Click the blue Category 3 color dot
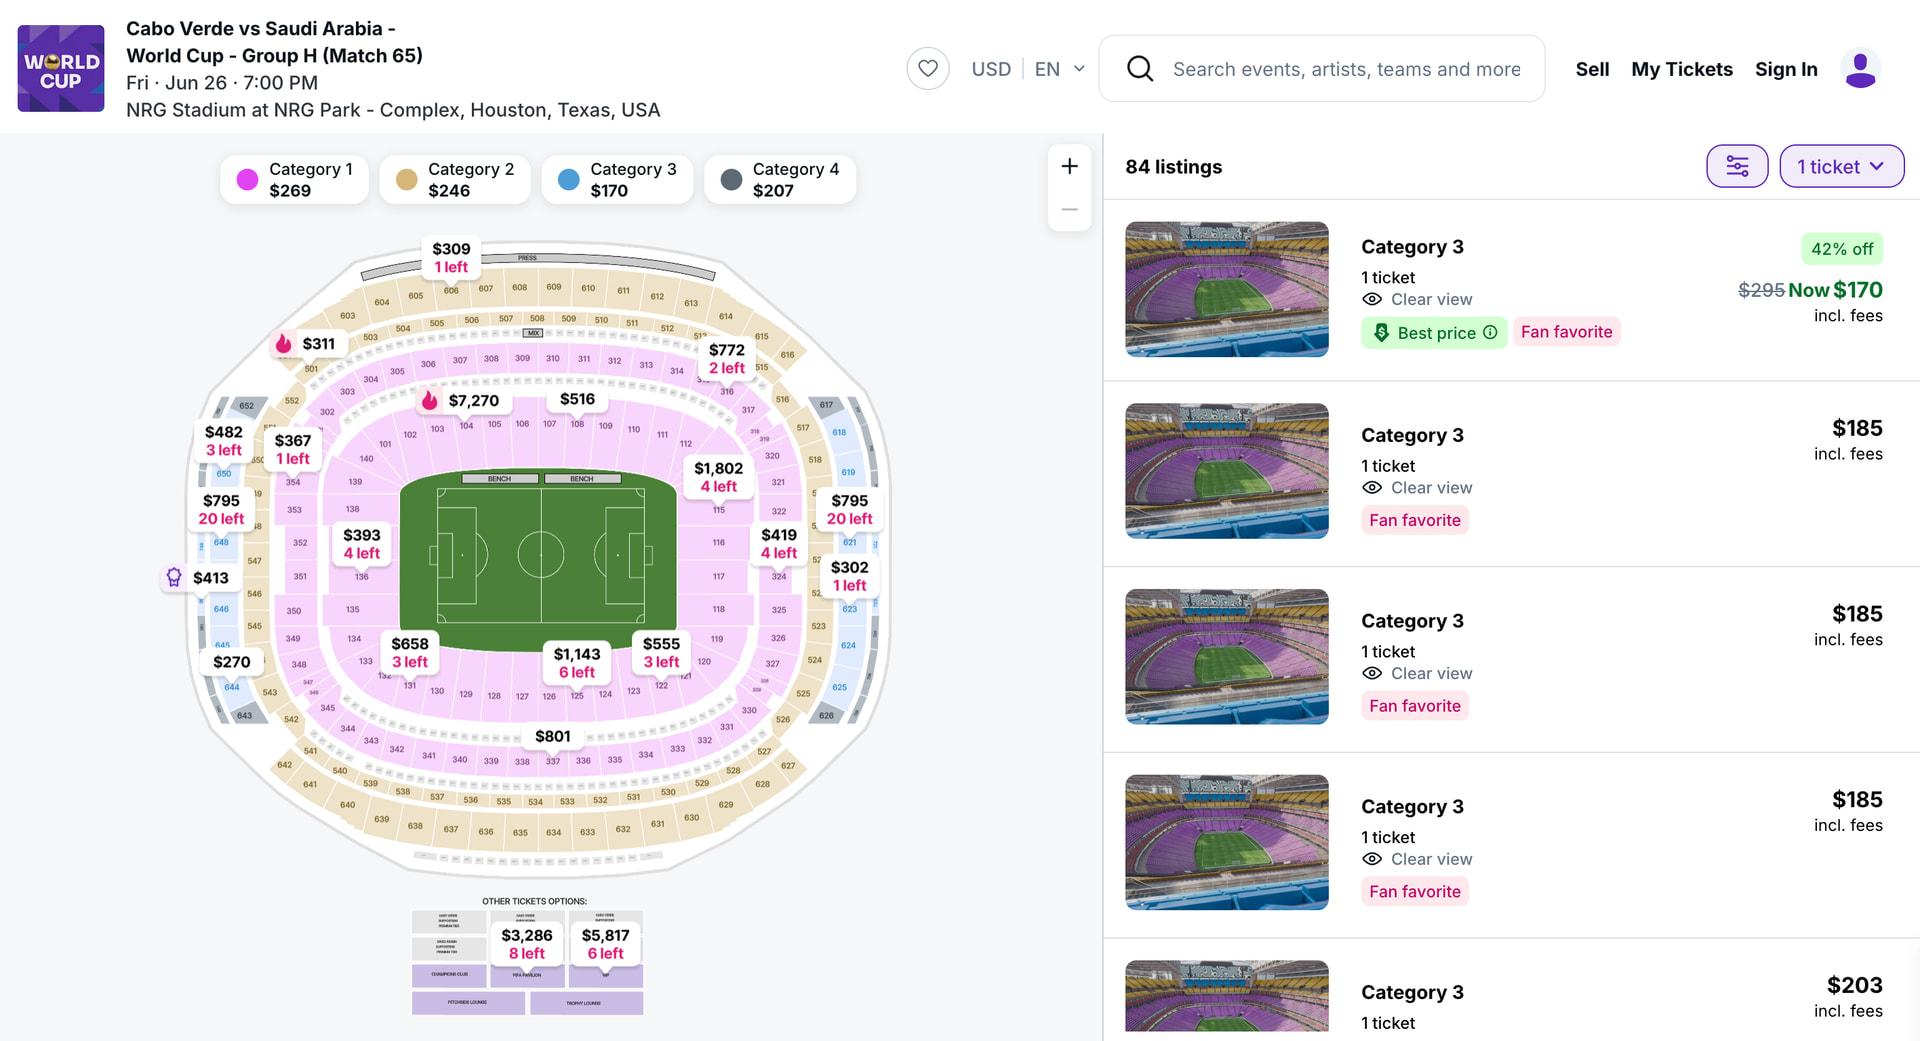The width and height of the screenshot is (1920, 1041). 569,180
